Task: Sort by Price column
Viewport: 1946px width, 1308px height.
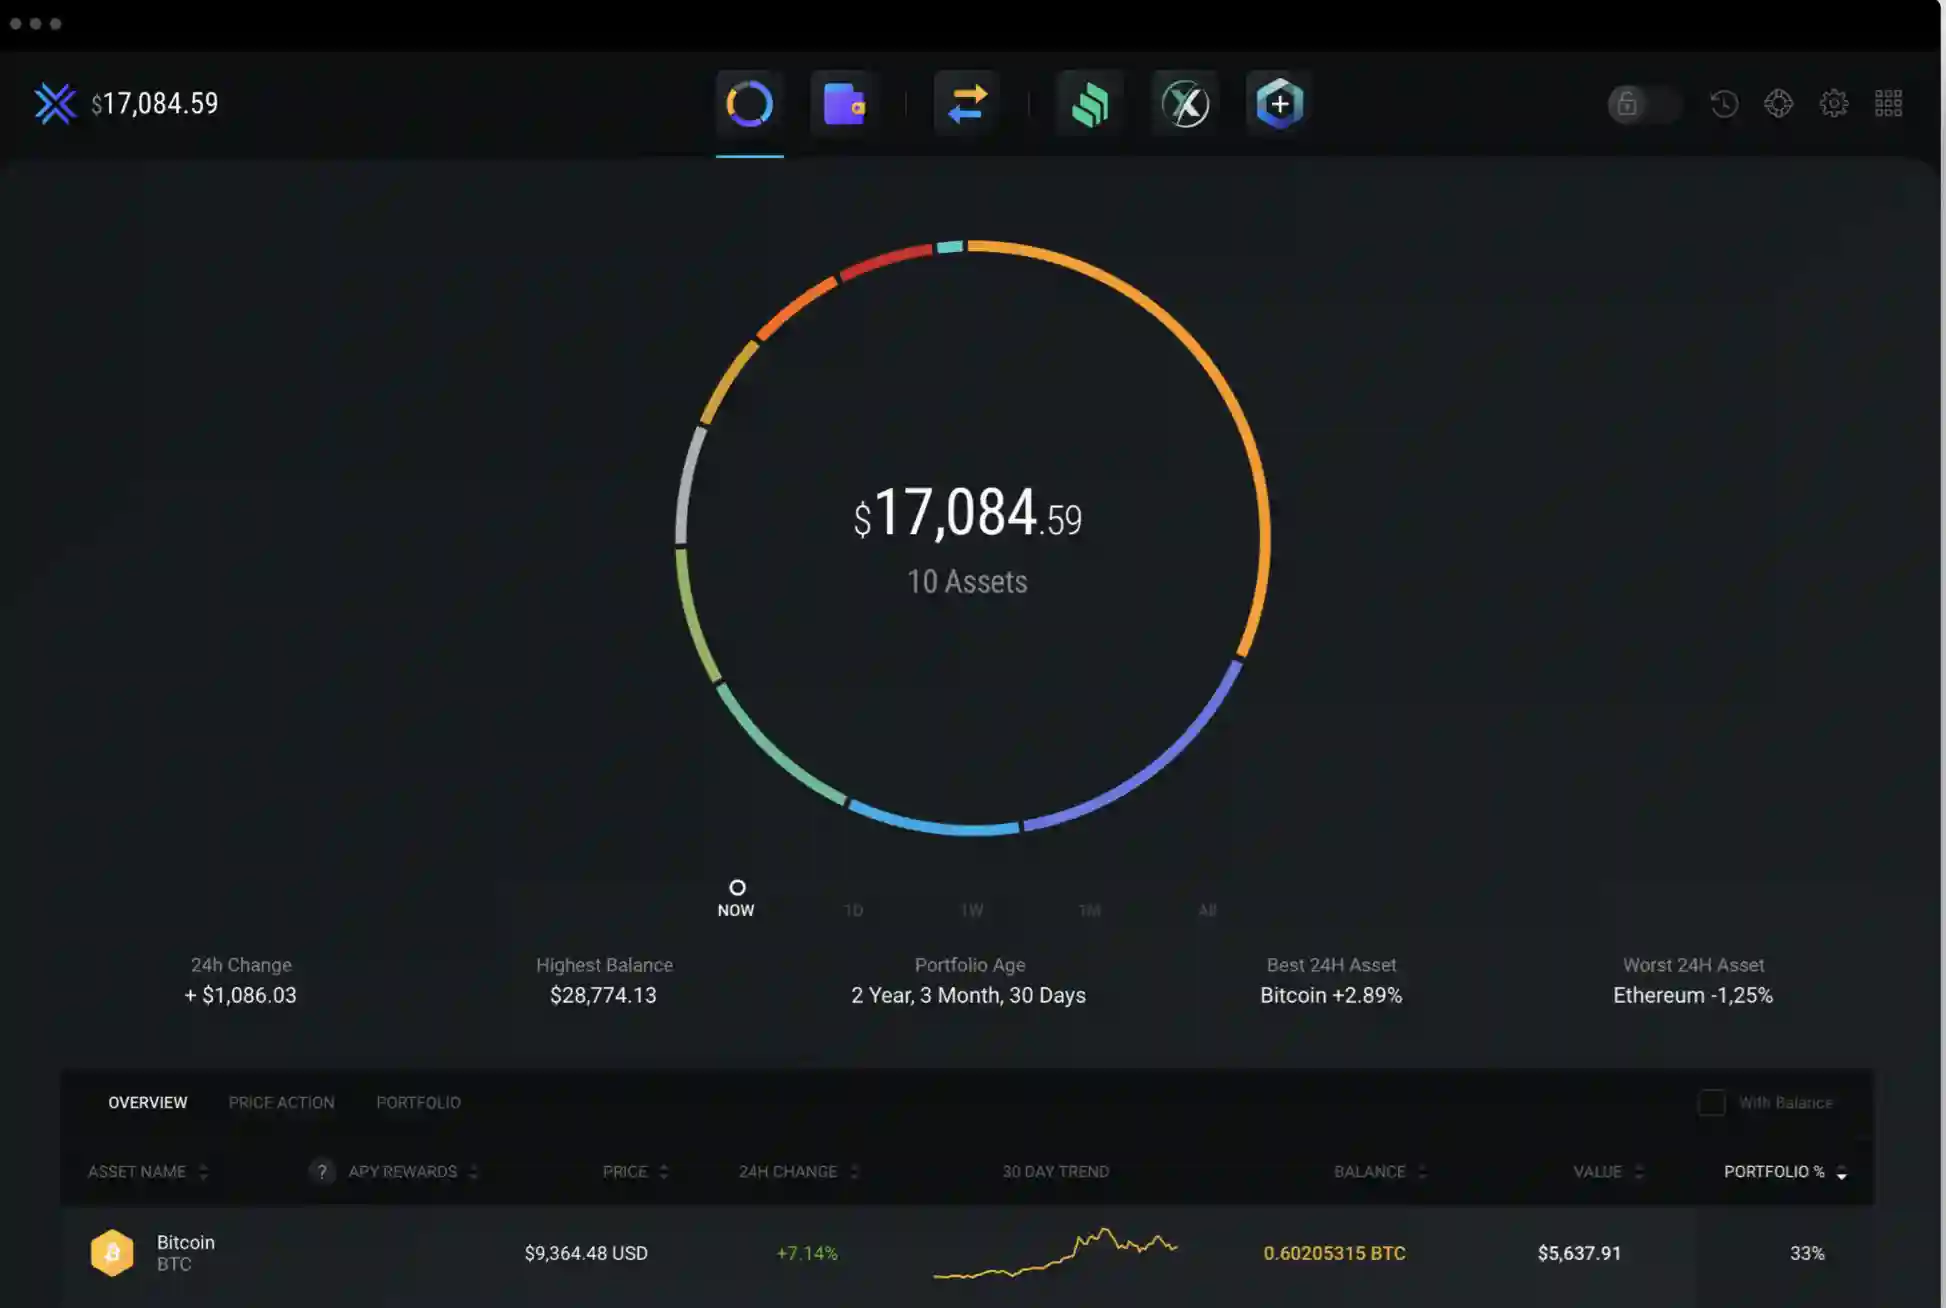Action: click(635, 1171)
